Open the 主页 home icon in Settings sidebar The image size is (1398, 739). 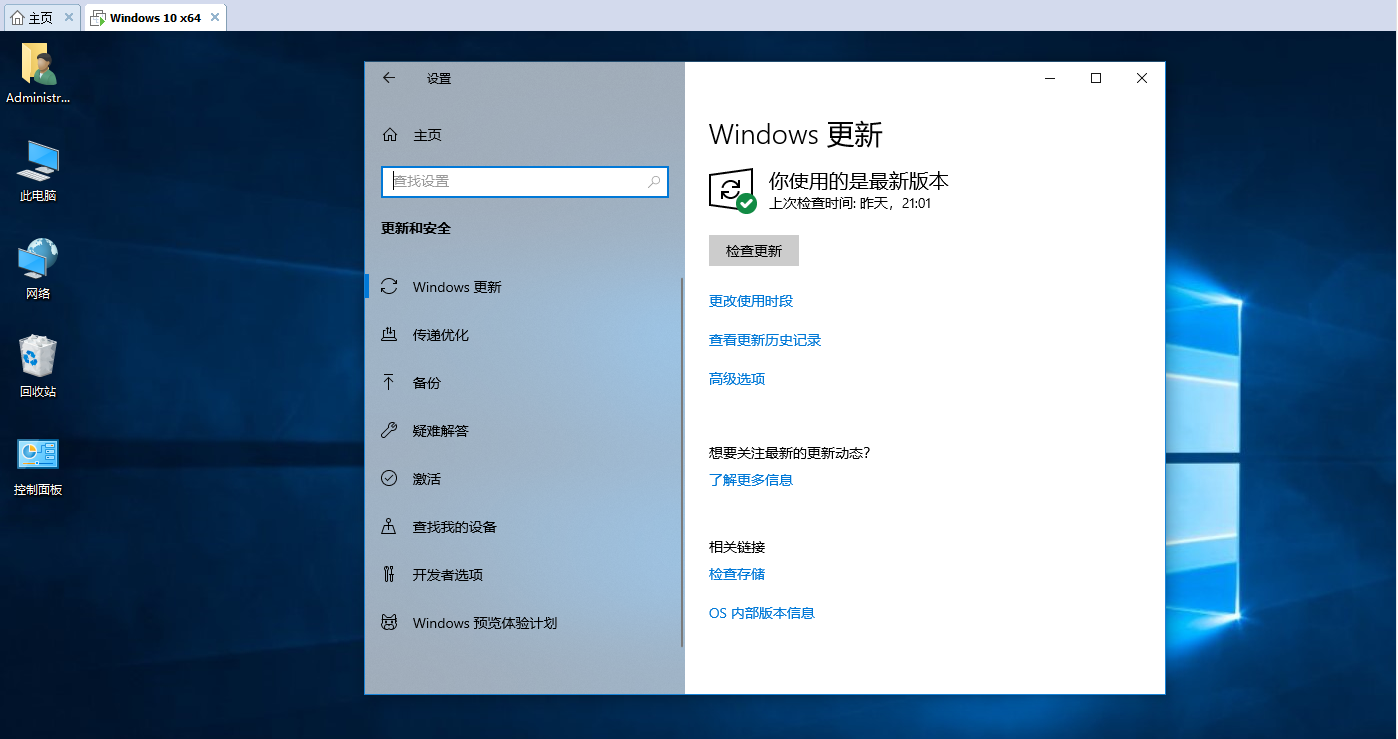(x=390, y=135)
